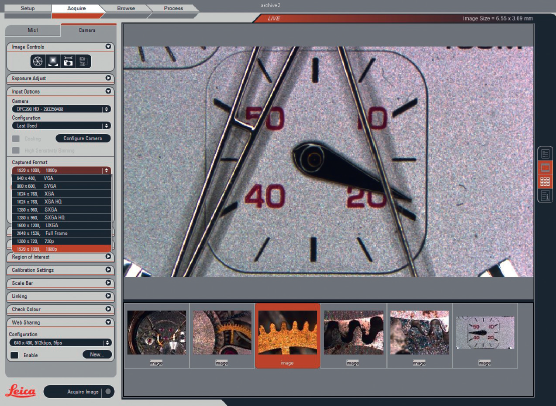The height and width of the screenshot is (406, 556).
Task: Choose Full Frame captured format option
Action: (x=61, y=233)
